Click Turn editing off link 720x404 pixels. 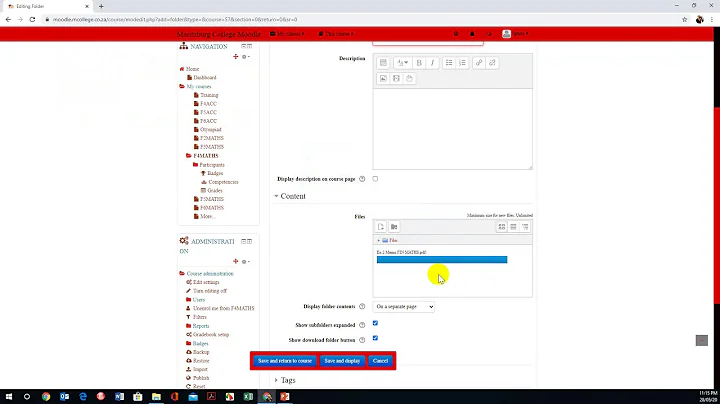210,291
